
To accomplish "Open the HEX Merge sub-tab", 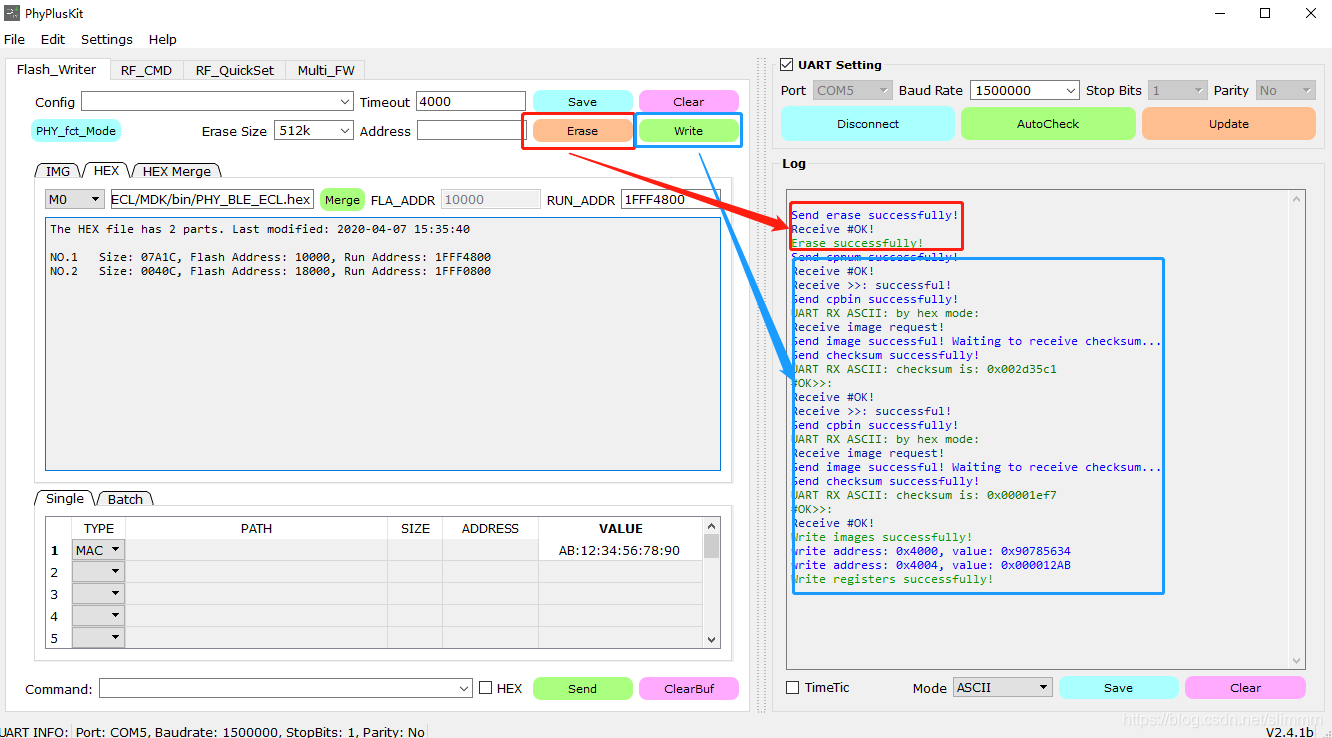I will point(176,171).
